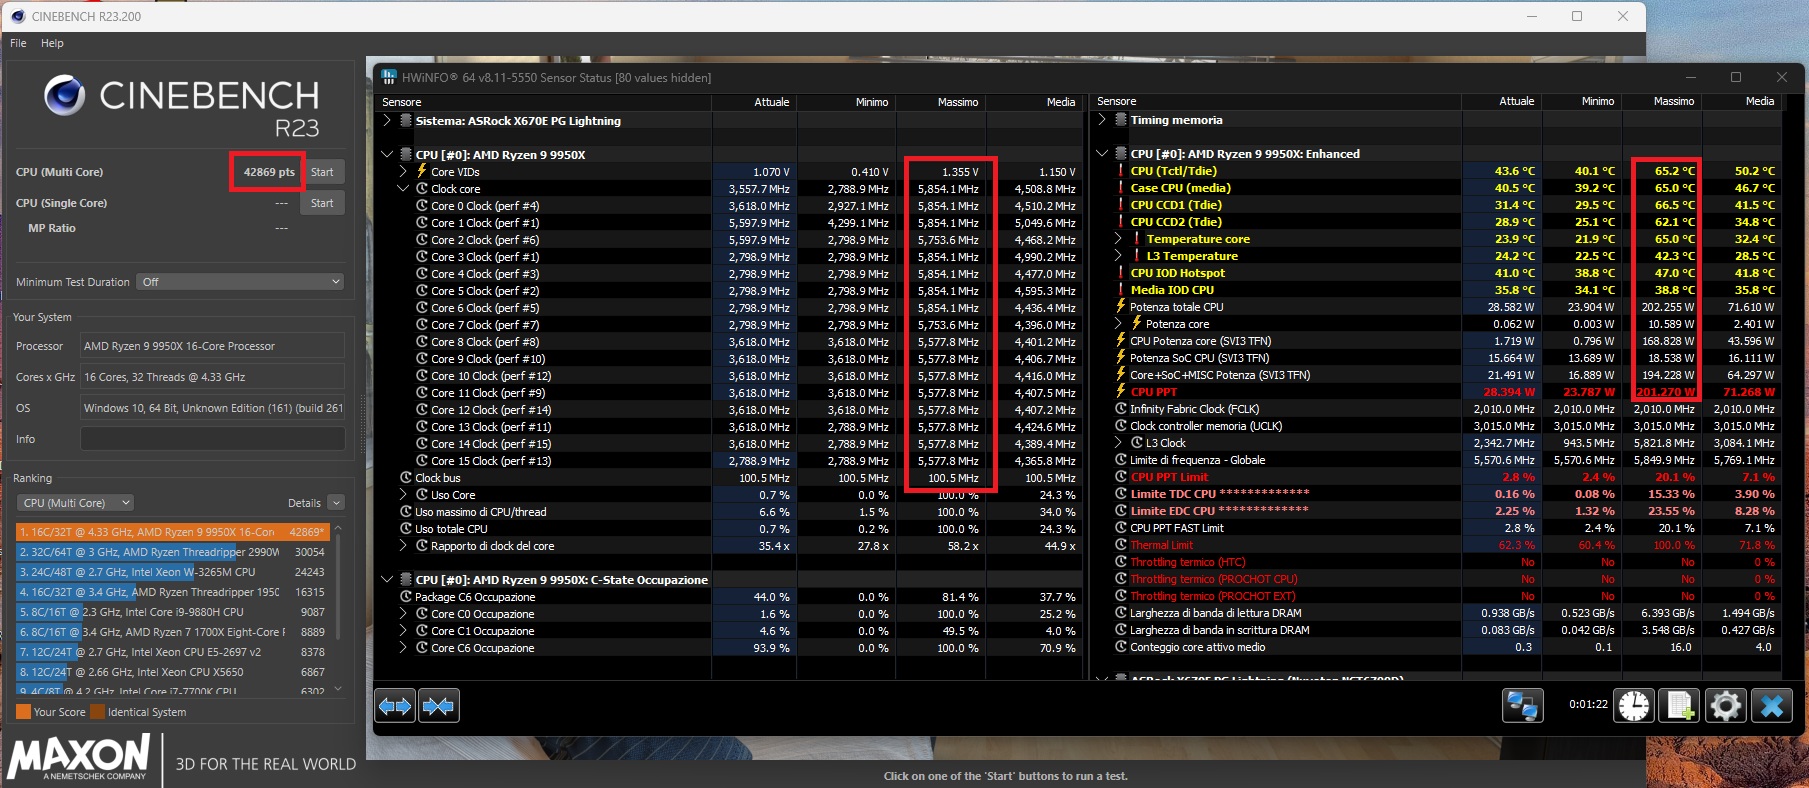Open Cinebench File menu

coord(18,43)
